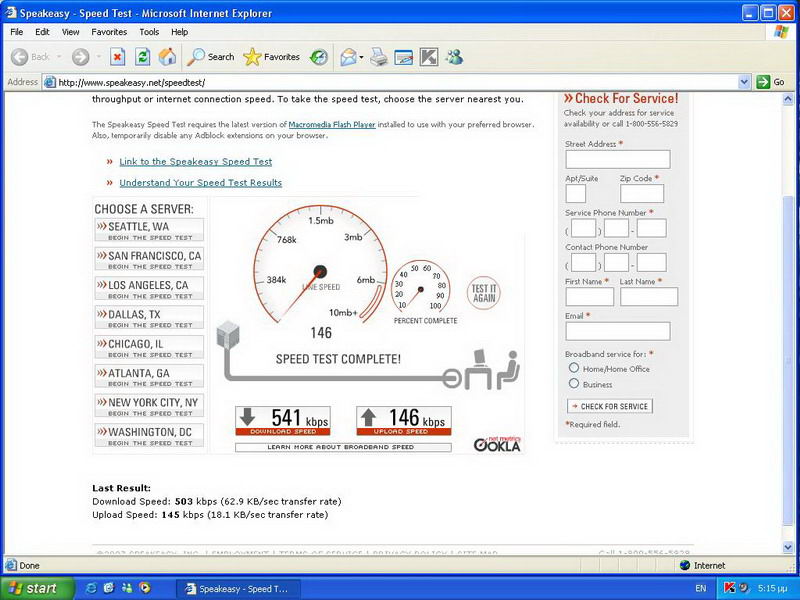
Task: Stop page loading with red X icon
Action: pos(117,57)
